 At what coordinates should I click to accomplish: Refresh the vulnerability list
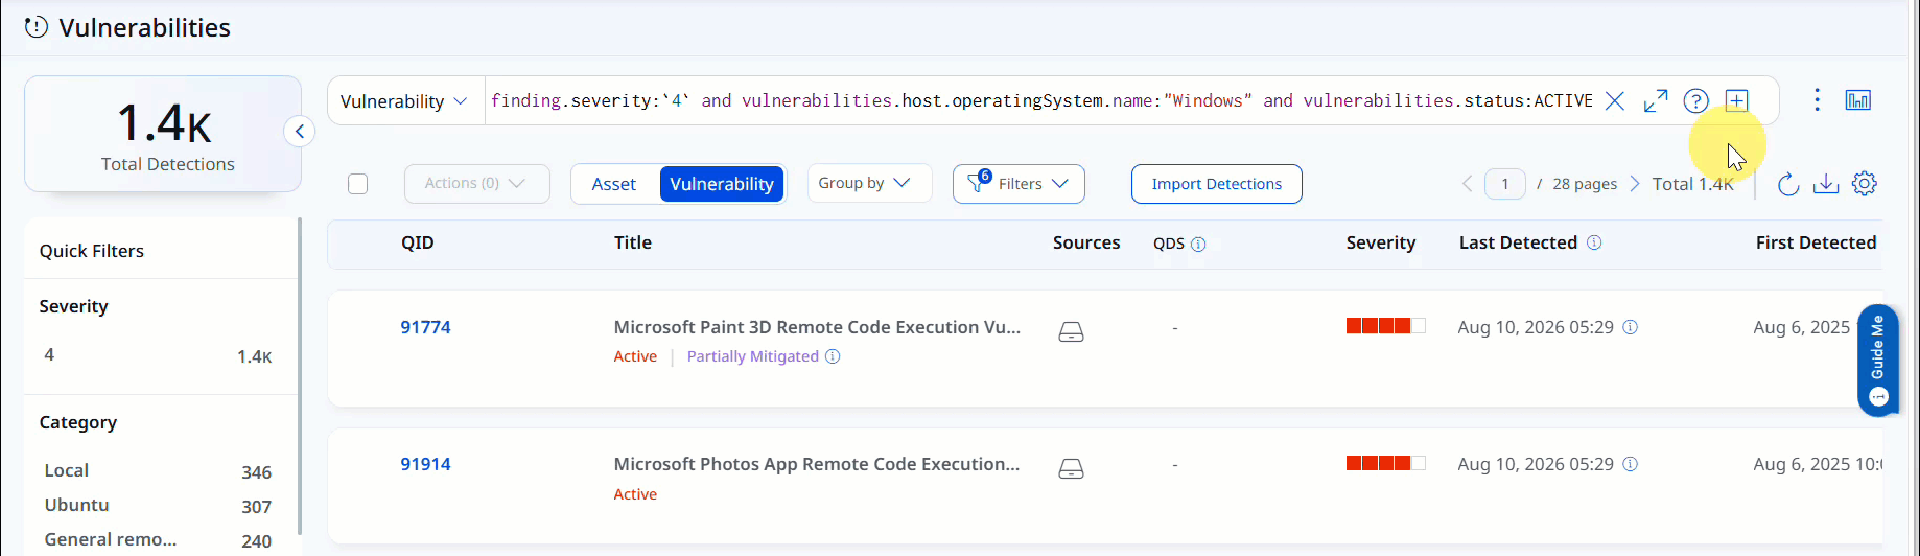1788,184
